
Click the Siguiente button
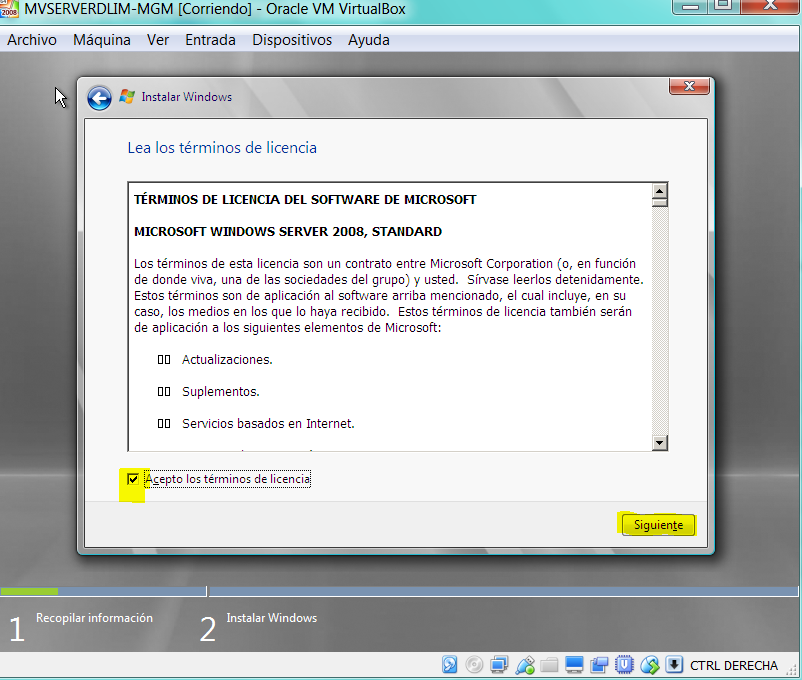[657, 524]
